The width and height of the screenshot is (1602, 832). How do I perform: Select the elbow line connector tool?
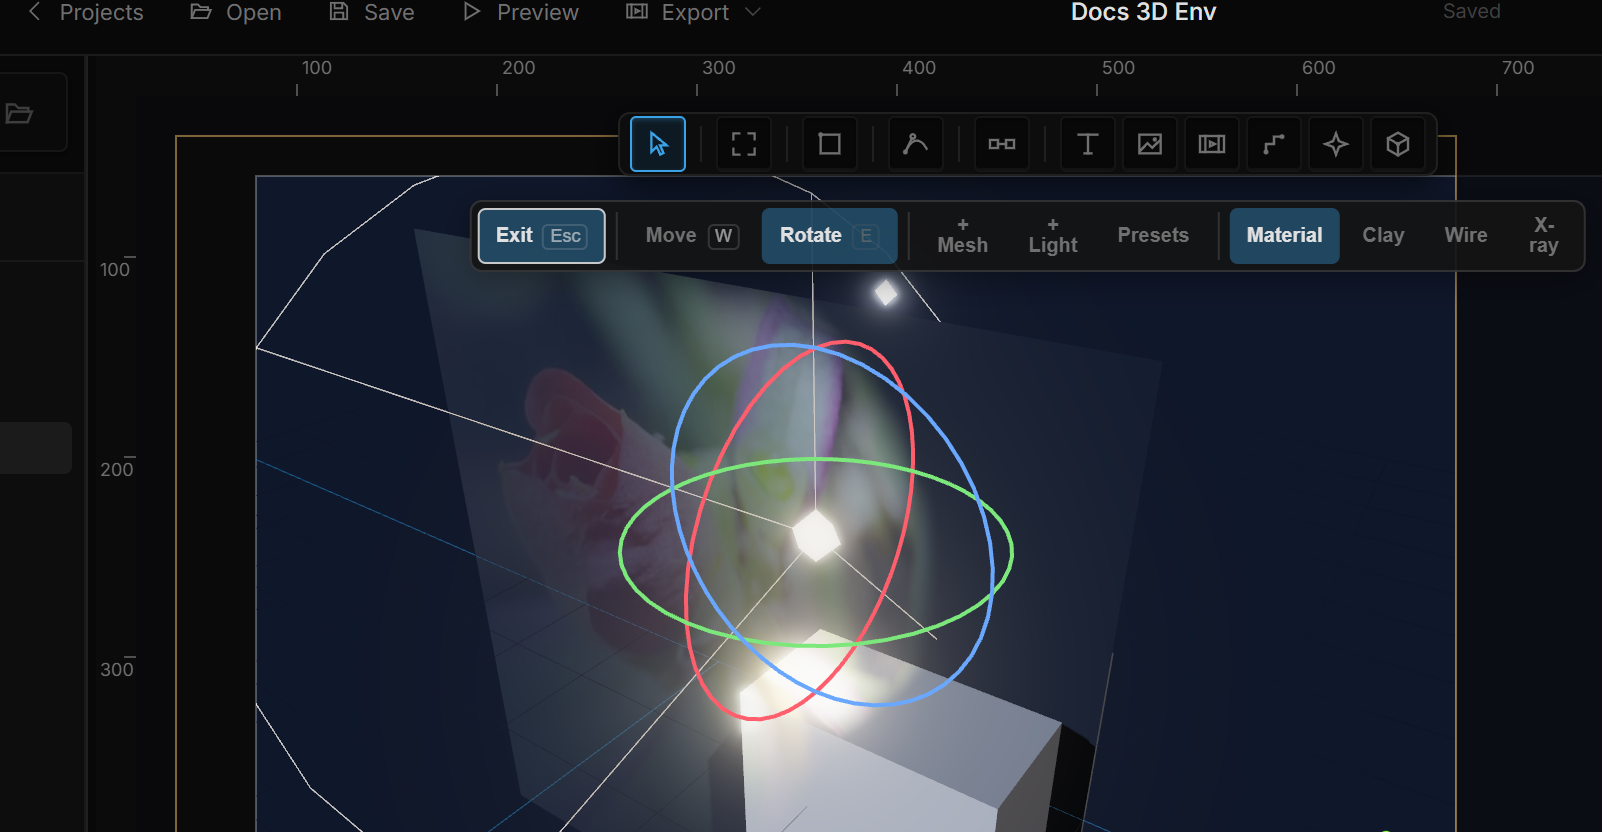tap(1273, 144)
